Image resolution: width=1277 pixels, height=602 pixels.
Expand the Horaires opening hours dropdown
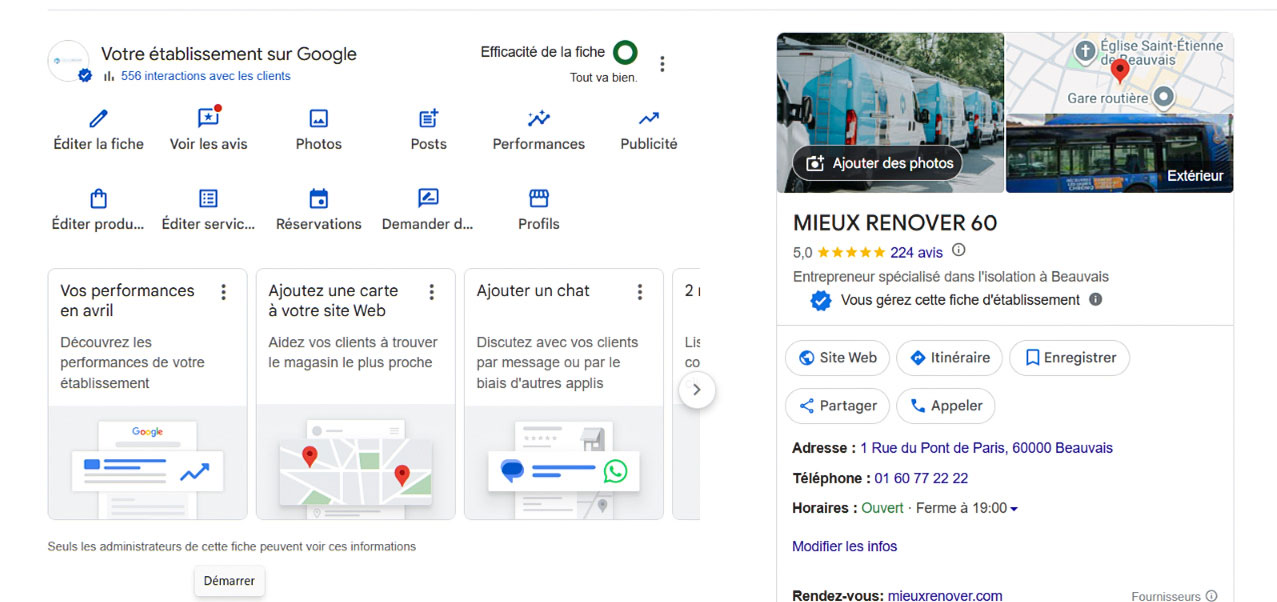pyautogui.click(x=1014, y=509)
